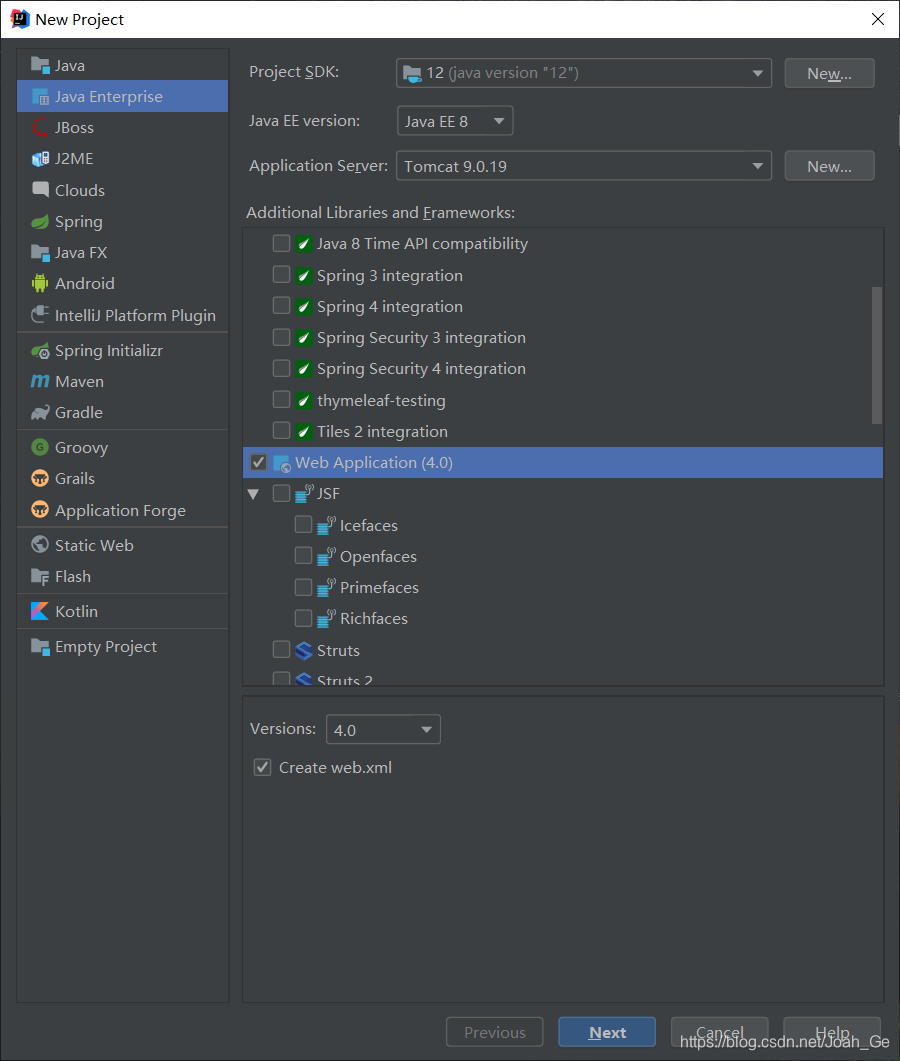Click the Next button
The image size is (900, 1061).
point(607,1033)
